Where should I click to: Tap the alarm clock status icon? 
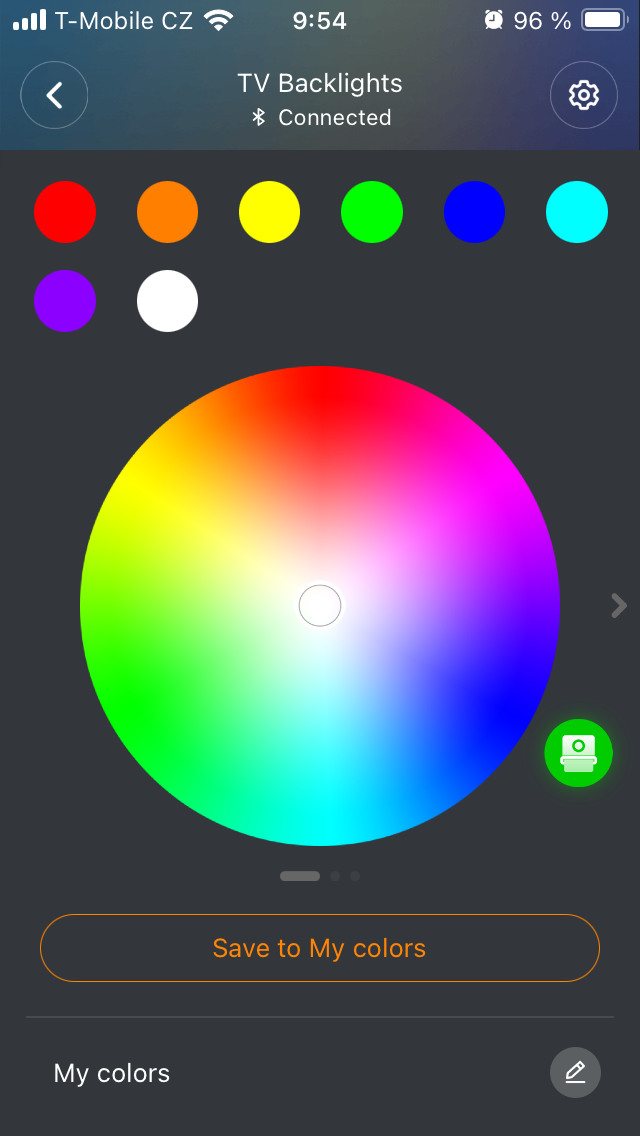click(x=494, y=20)
